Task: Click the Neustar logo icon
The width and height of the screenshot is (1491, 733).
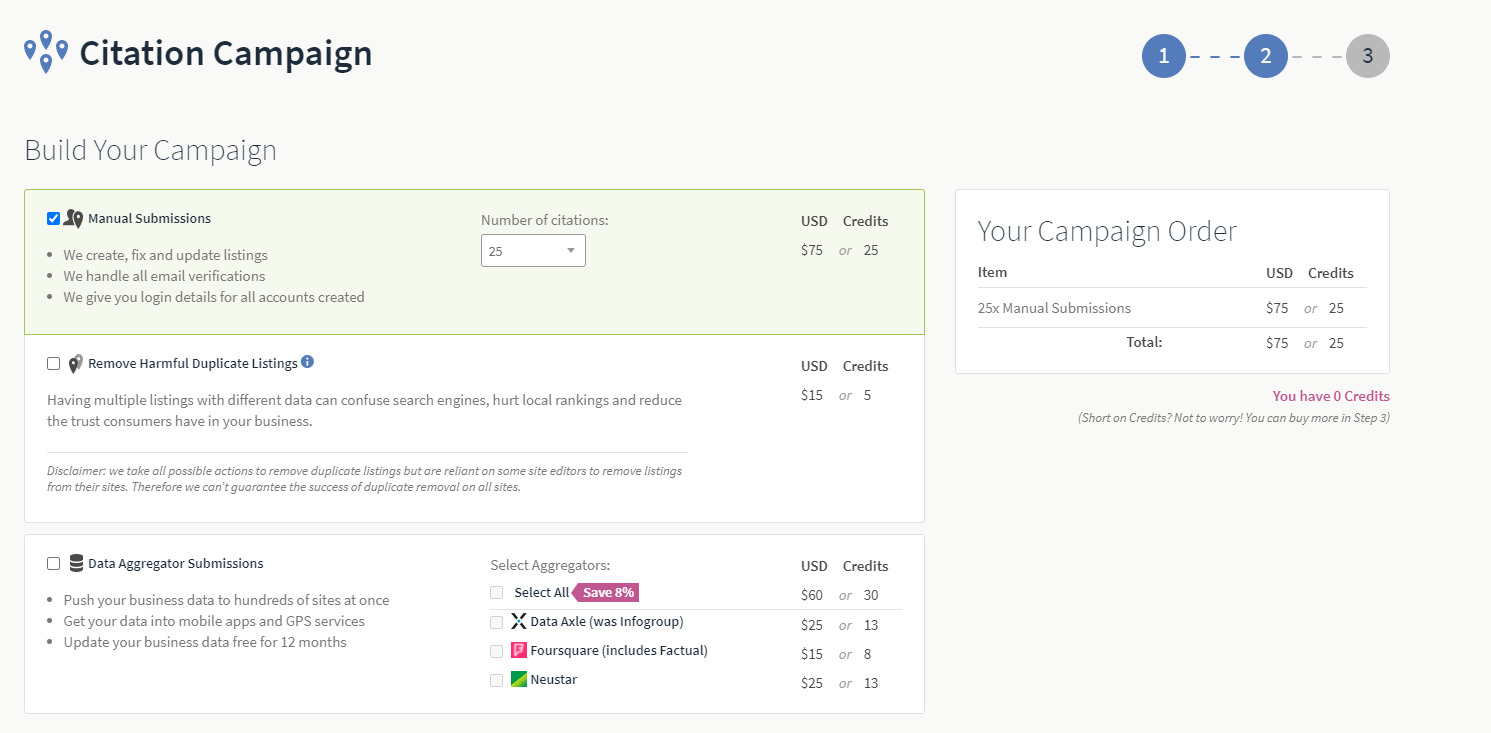Action: pos(518,680)
